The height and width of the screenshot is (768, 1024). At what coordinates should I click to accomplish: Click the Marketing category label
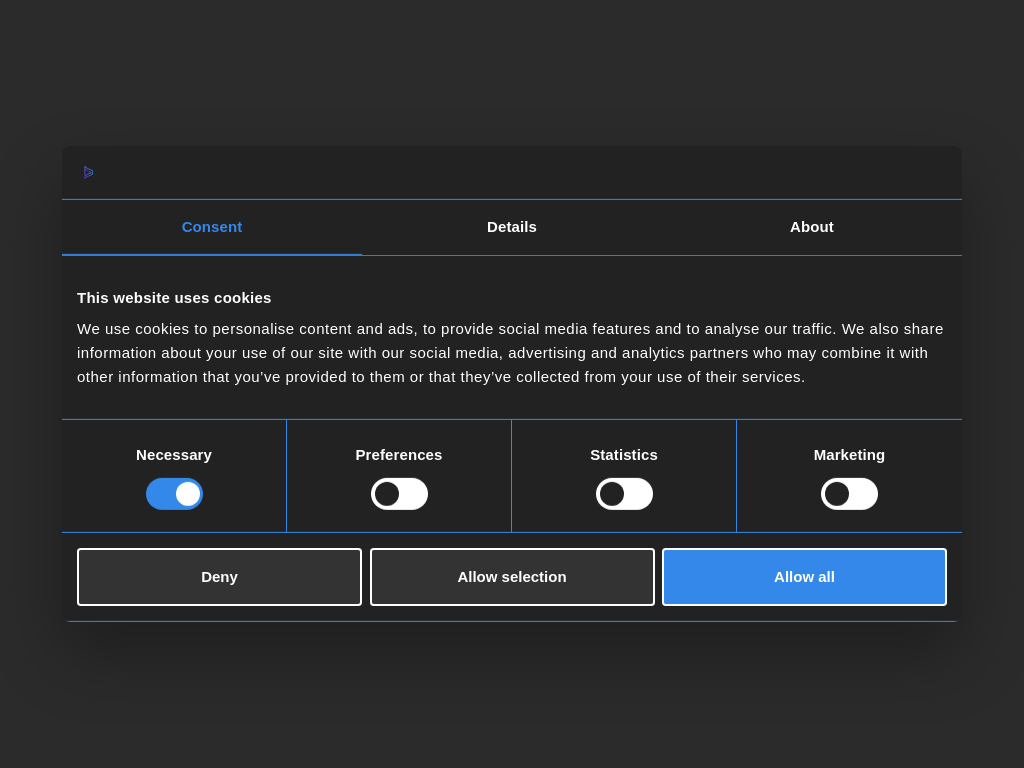849,455
